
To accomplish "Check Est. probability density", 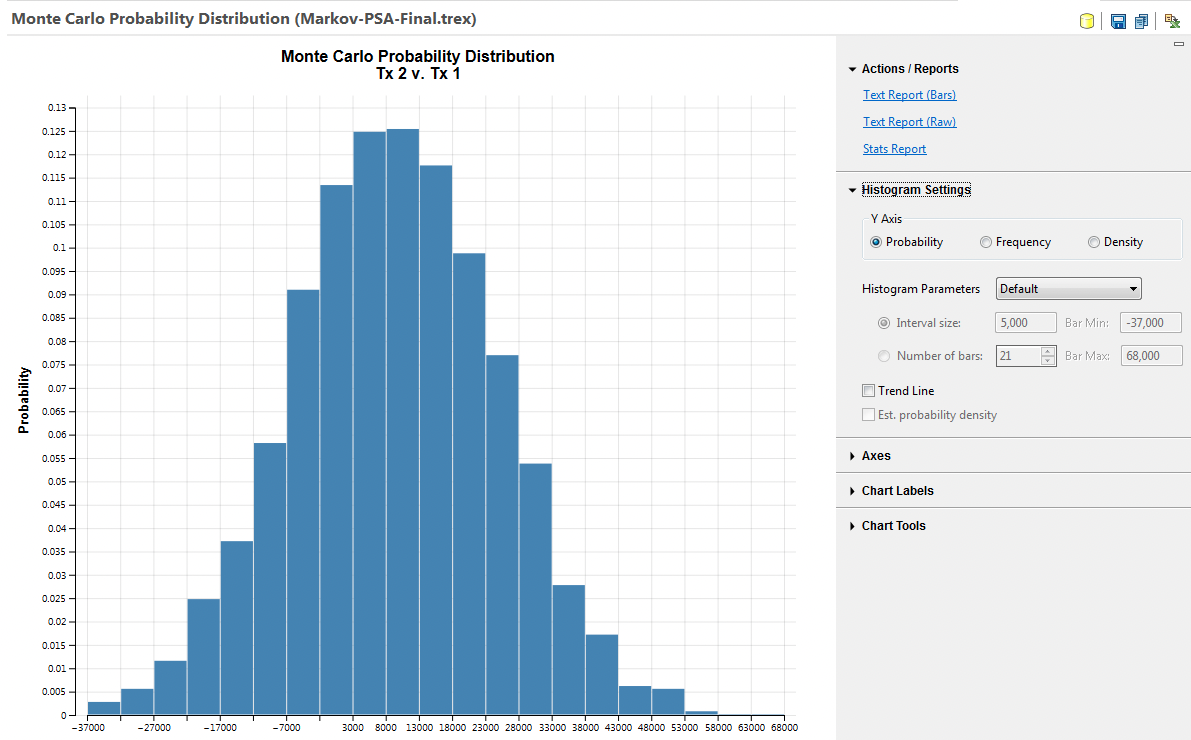I will [869, 414].
